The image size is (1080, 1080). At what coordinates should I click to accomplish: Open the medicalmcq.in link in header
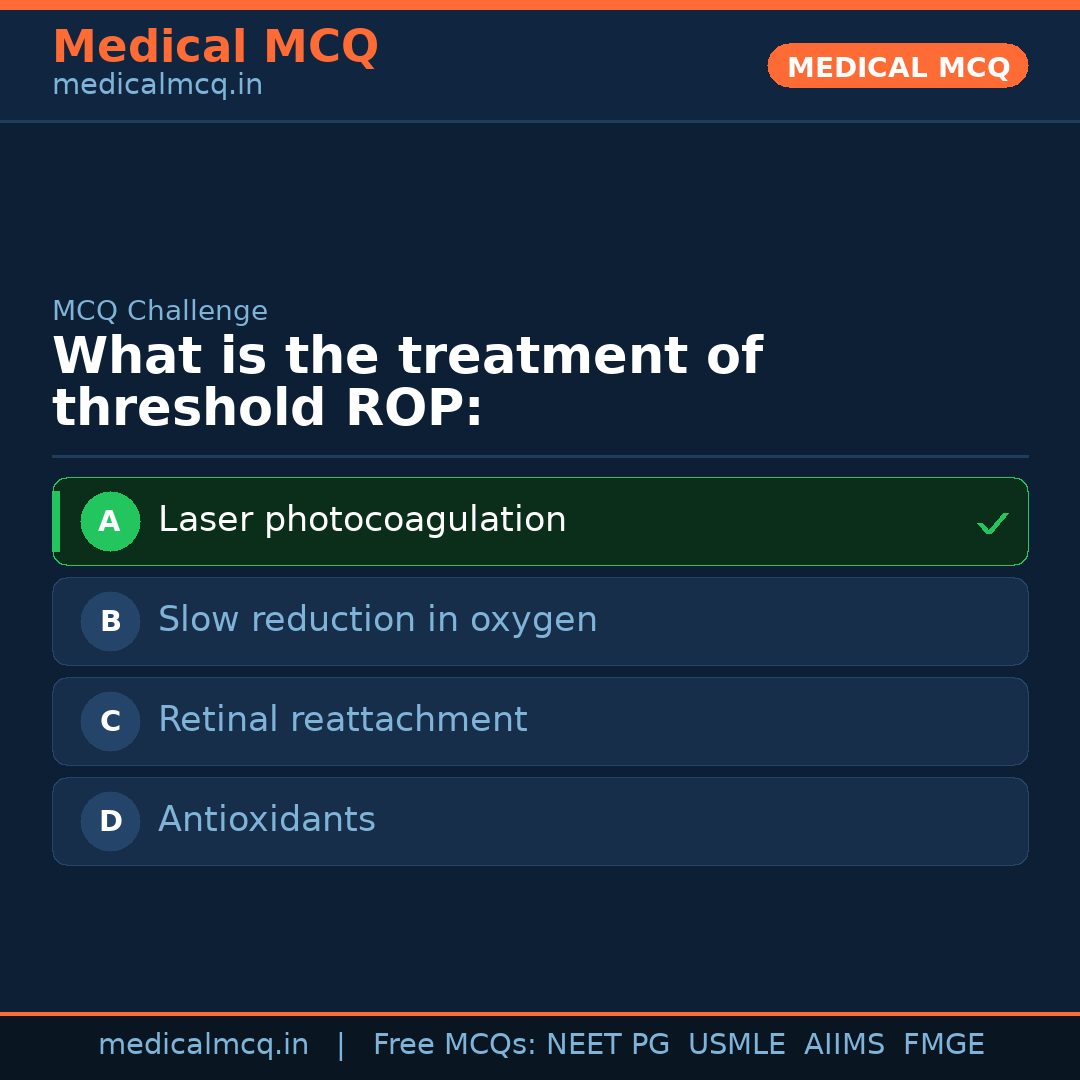pos(157,84)
